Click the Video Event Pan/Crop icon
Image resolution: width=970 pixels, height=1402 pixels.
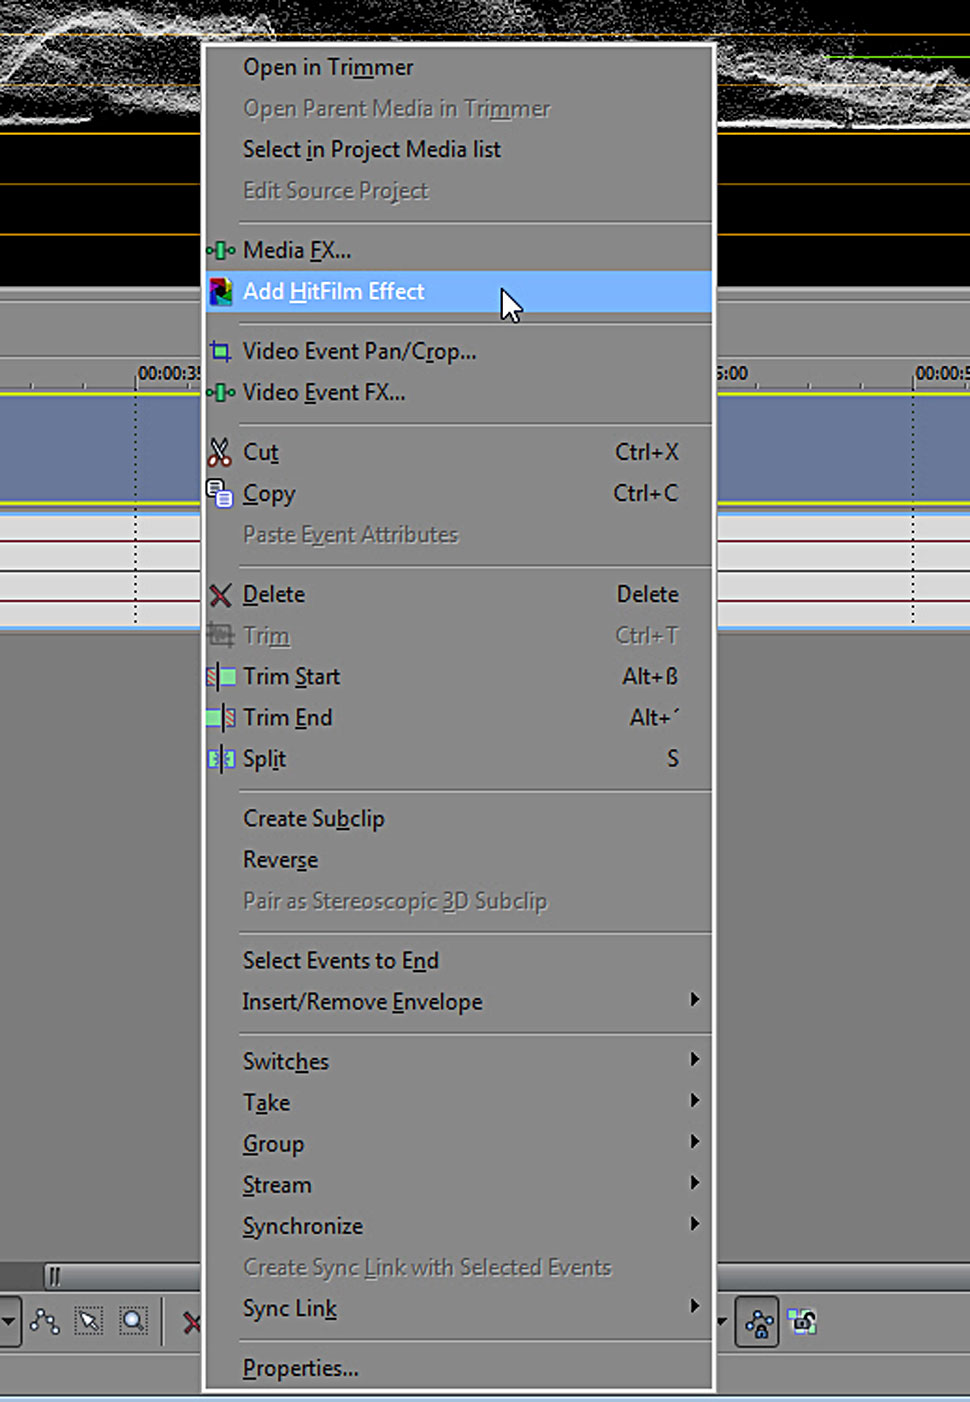coord(221,352)
